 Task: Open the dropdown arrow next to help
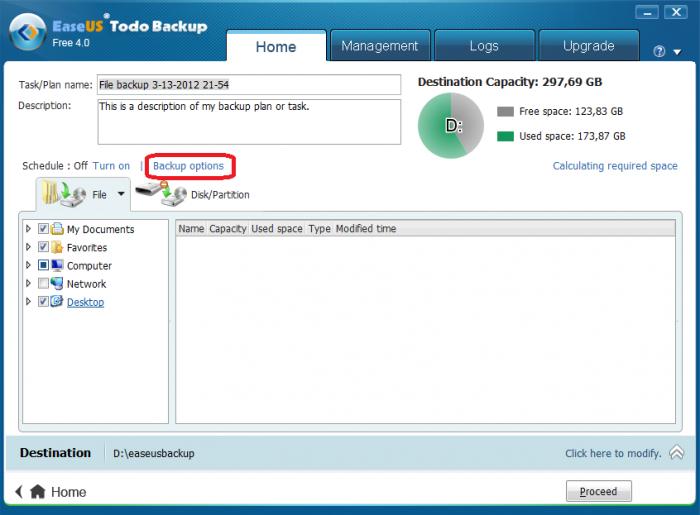point(677,52)
